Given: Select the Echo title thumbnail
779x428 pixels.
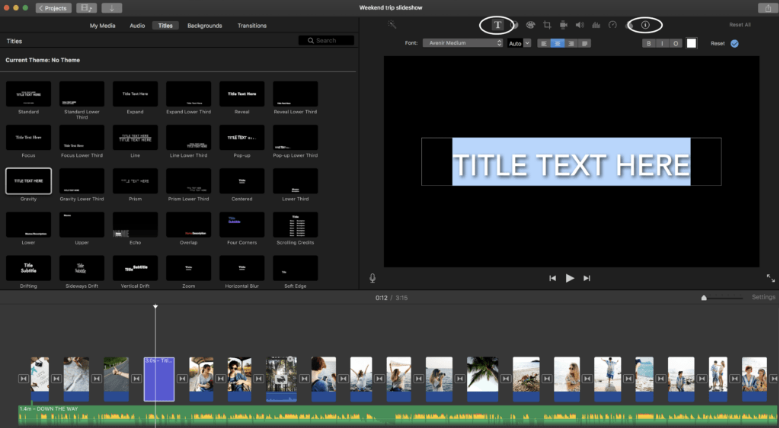Looking at the screenshot, I should click(x=135, y=225).
